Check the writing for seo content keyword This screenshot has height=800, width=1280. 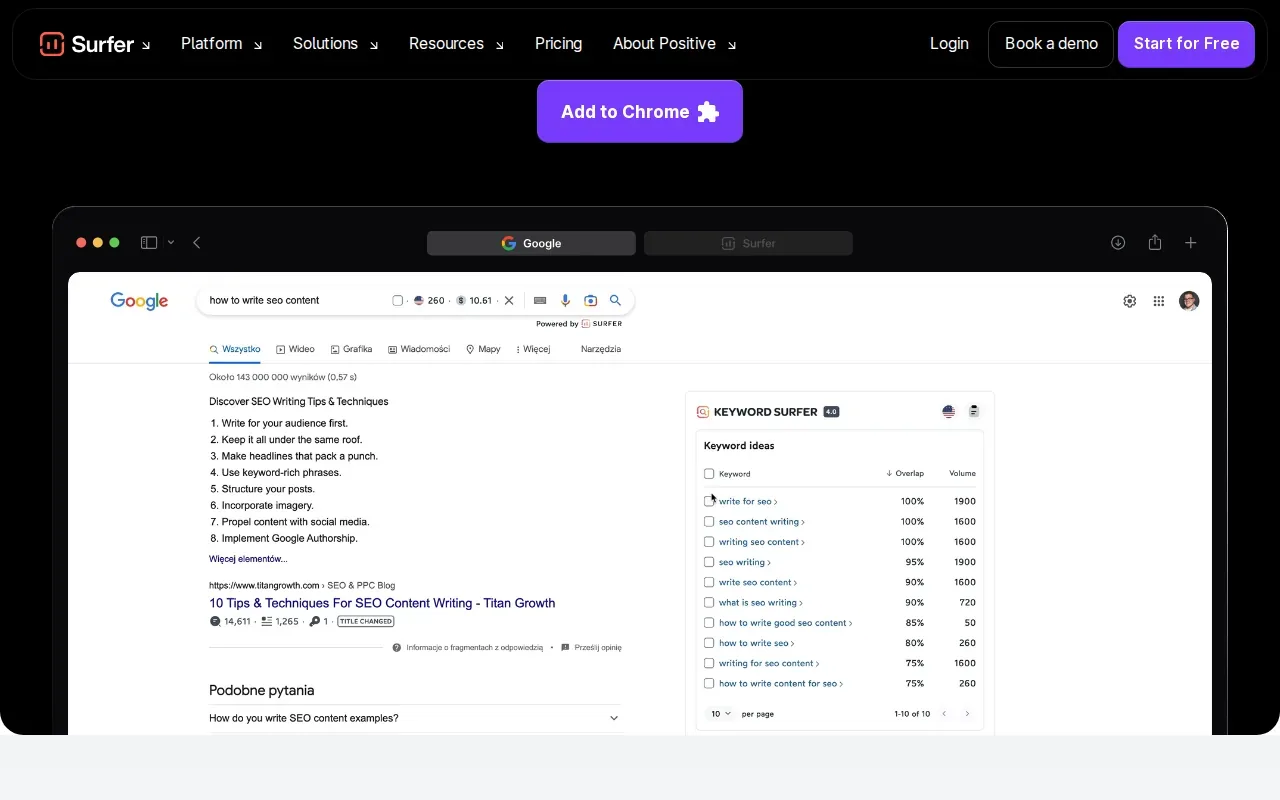[709, 663]
